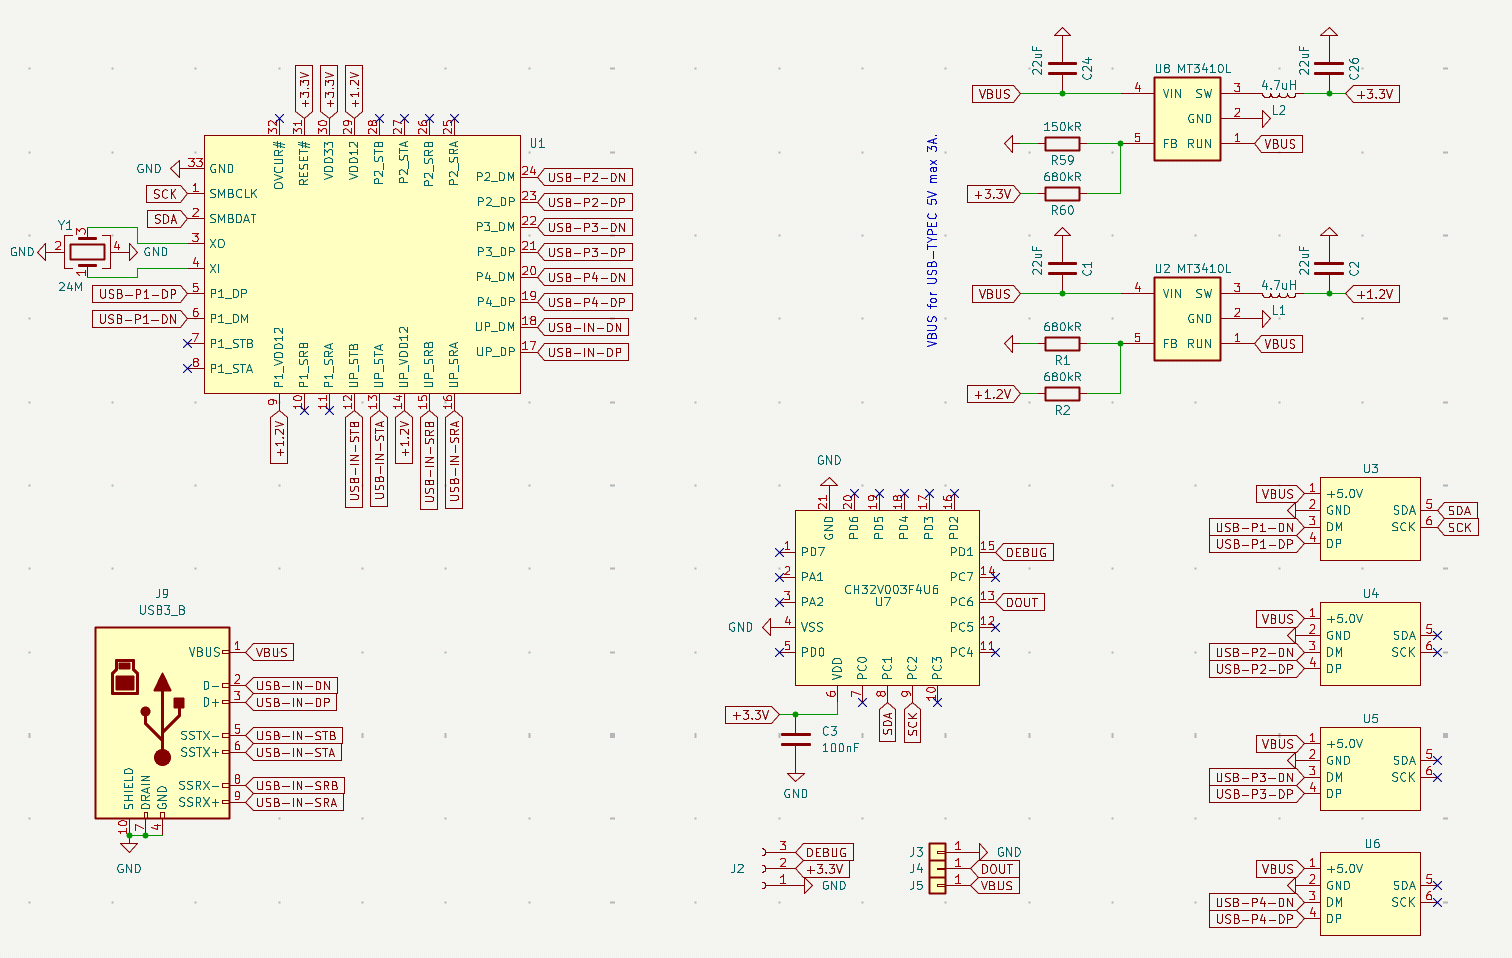1512x958 pixels.
Task: Select the C3 100nF capacitor
Action: coord(796,739)
